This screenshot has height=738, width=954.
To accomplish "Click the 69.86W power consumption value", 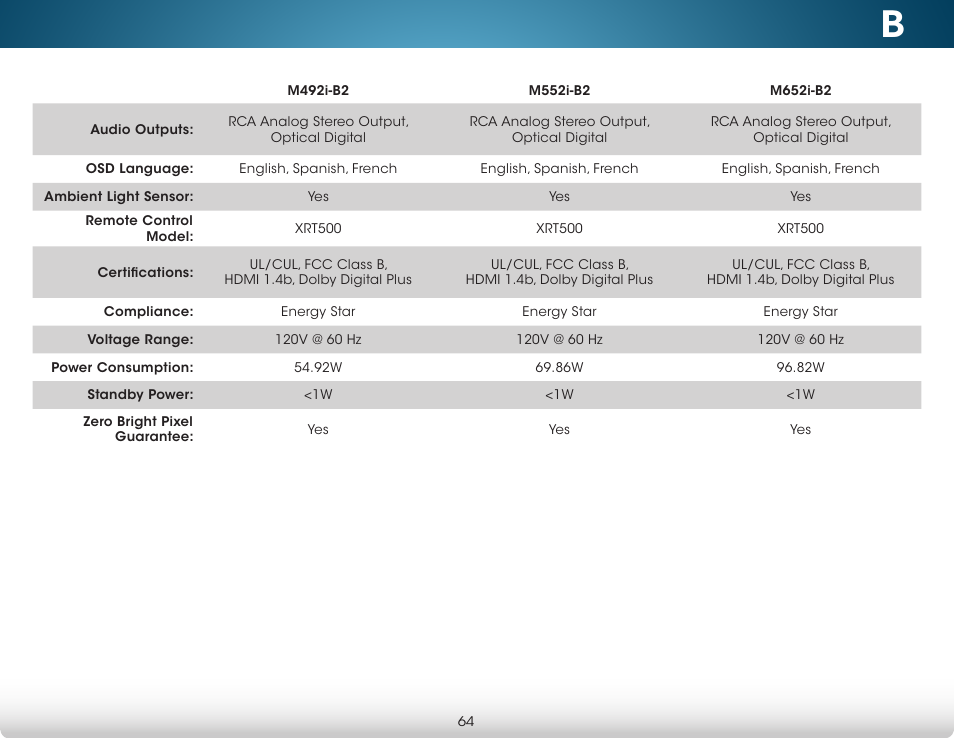I will point(559,367).
